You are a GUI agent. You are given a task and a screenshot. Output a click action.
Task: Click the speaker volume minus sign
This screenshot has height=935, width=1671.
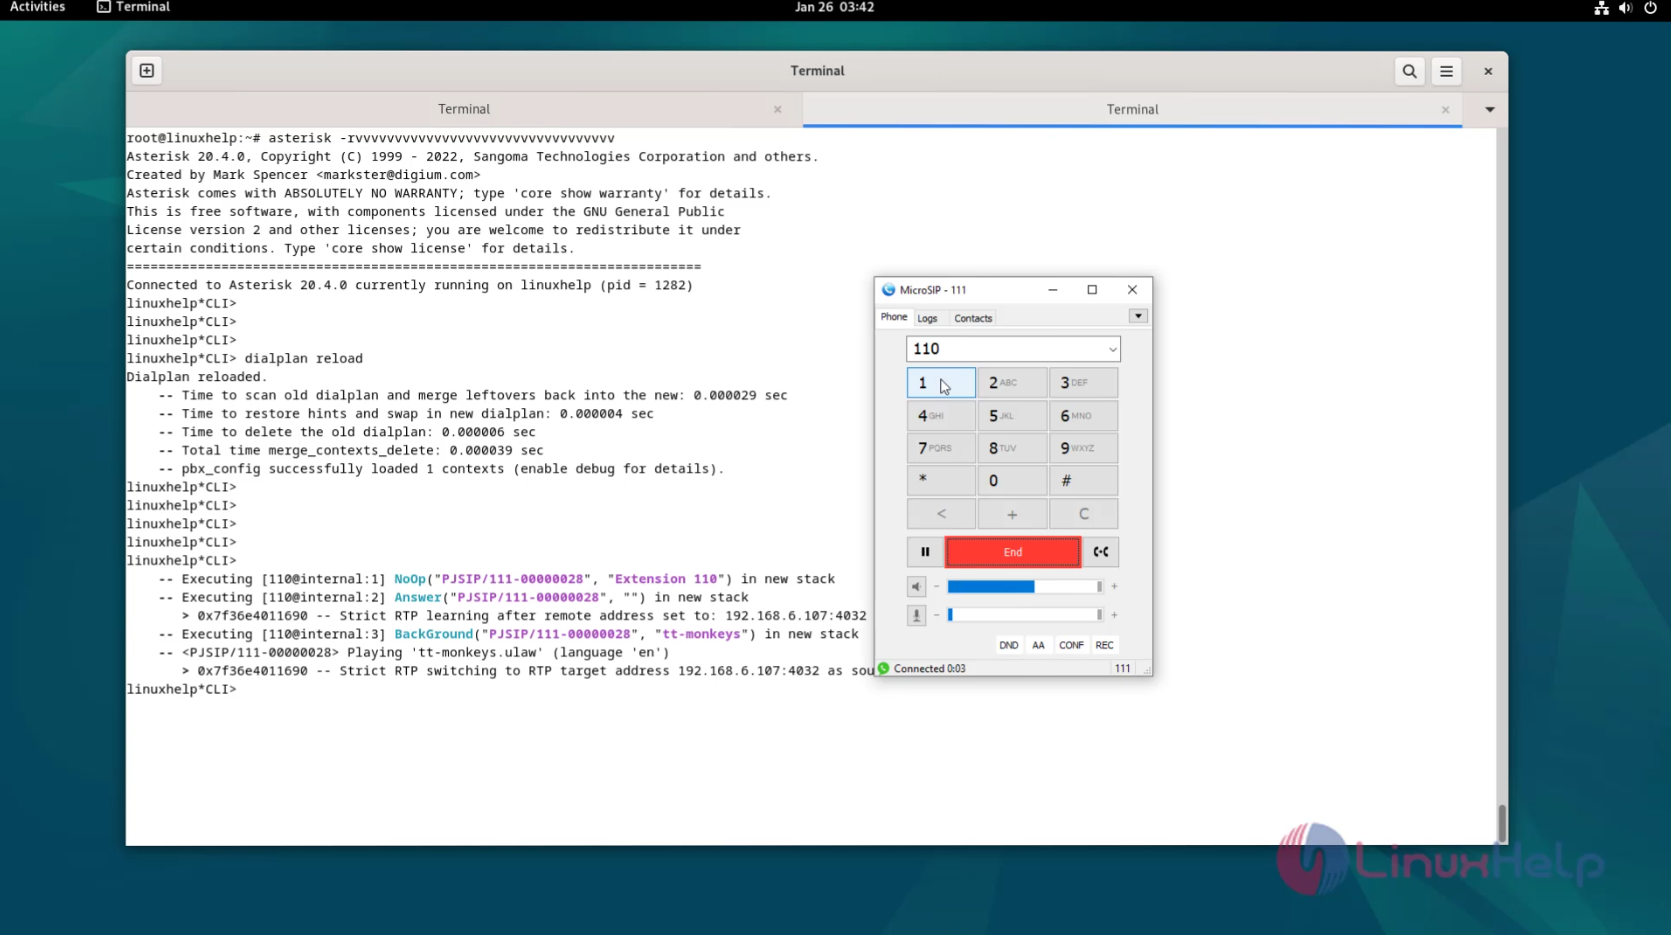(936, 587)
